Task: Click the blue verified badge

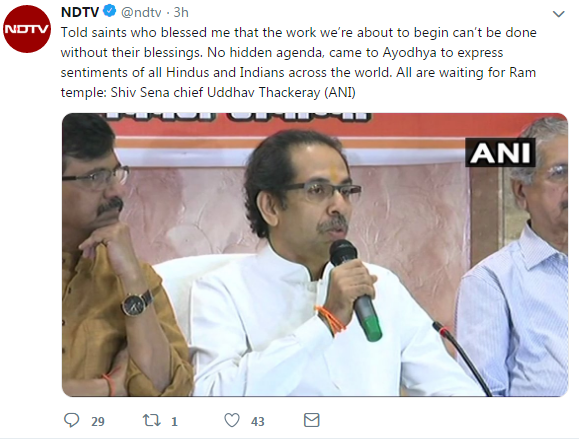Action: (x=109, y=11)
